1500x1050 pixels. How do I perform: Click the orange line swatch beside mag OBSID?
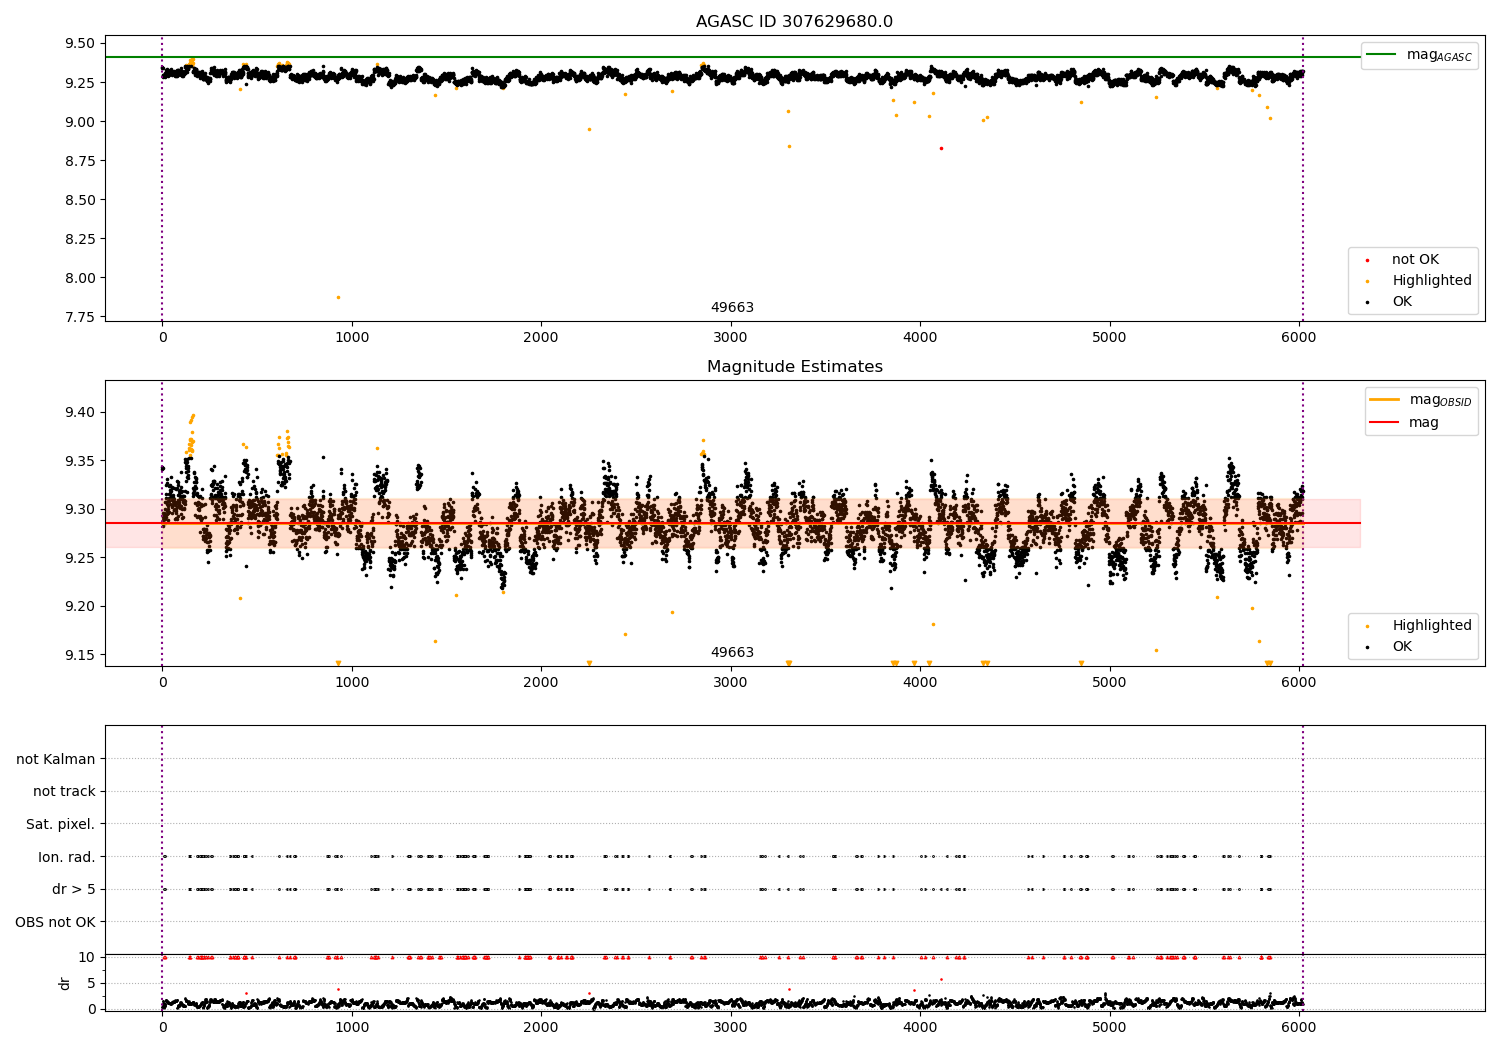pos(1385,400)
